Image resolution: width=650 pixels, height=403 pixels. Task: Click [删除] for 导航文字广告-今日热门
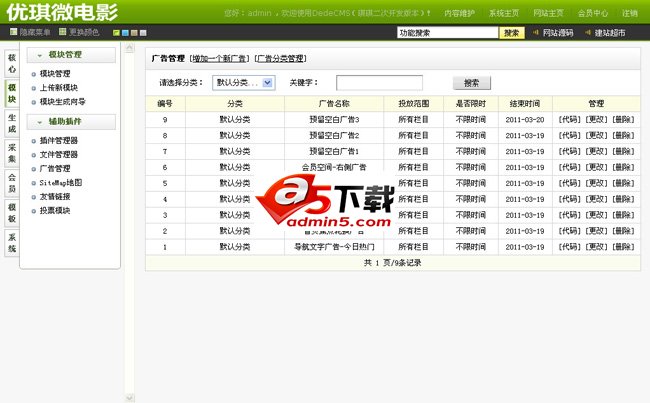(623, 247)
